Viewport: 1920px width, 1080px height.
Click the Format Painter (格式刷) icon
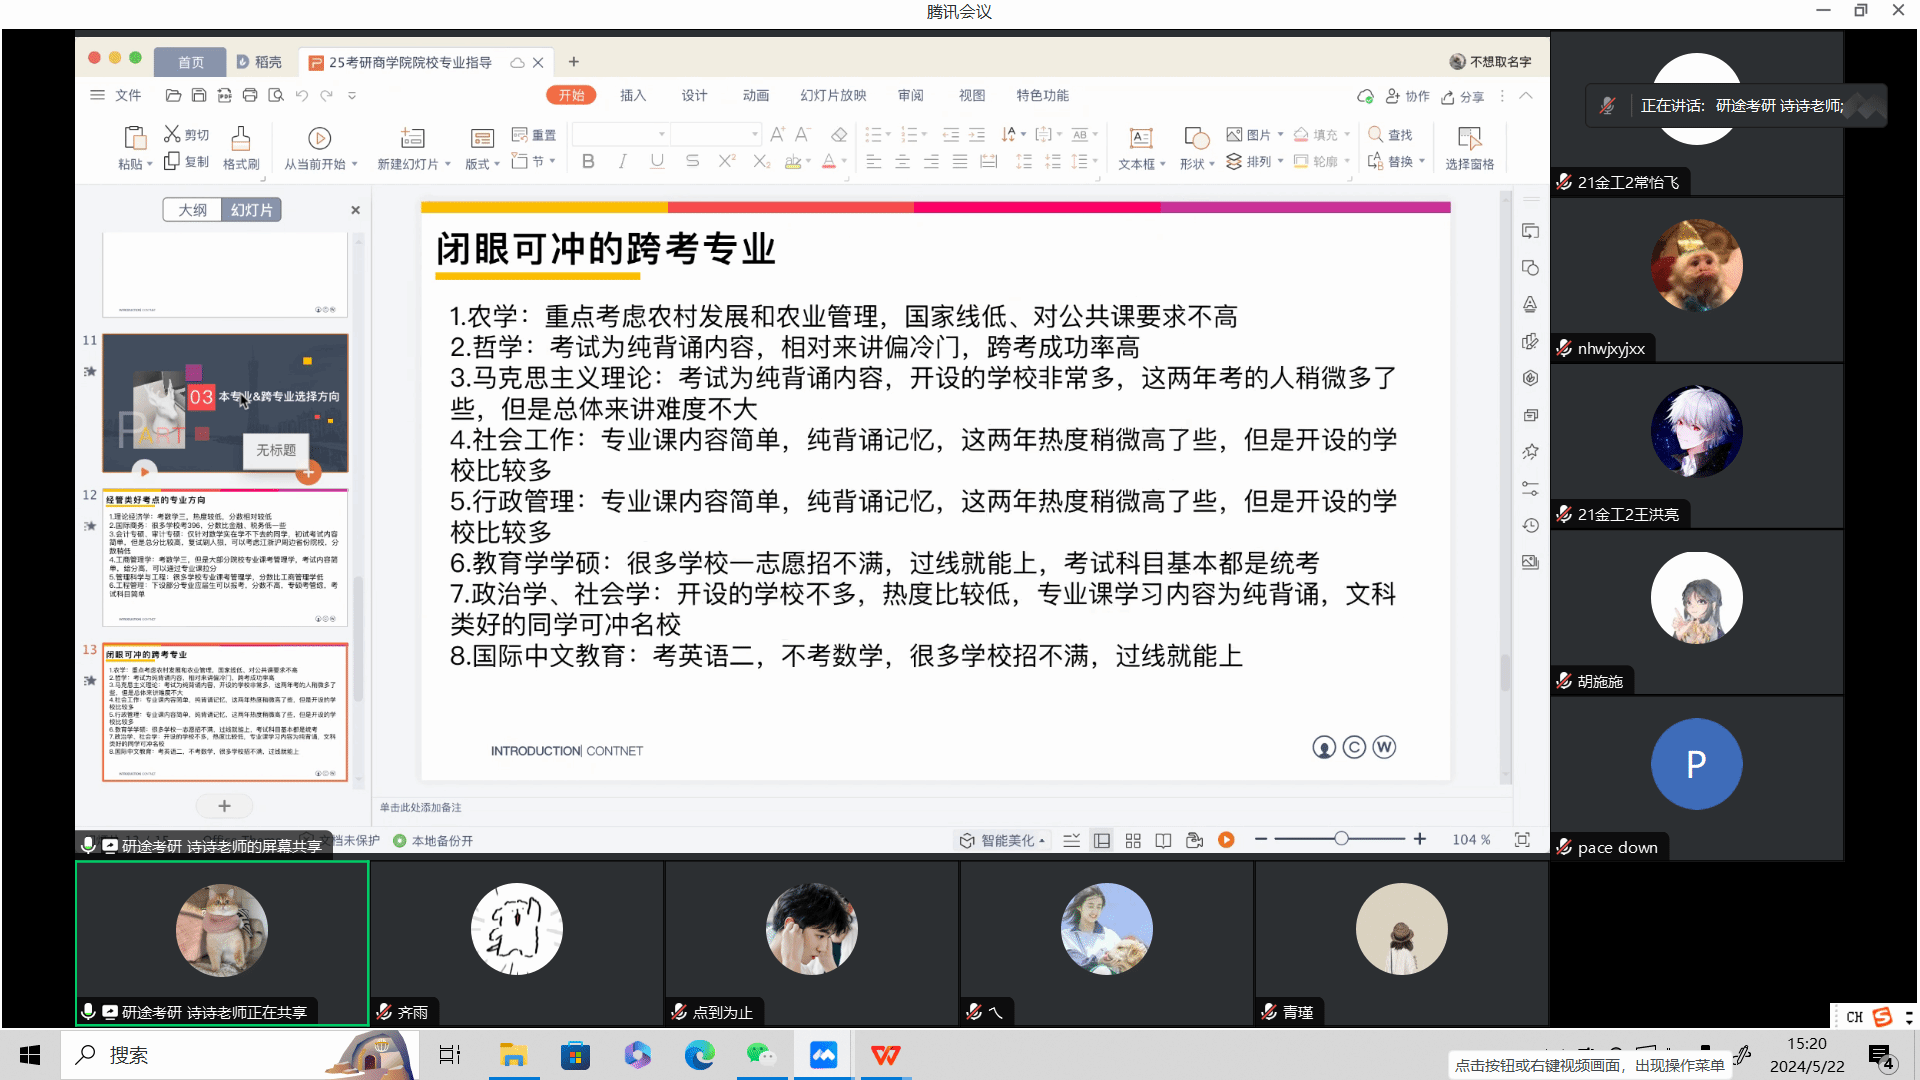click(240, 138)
